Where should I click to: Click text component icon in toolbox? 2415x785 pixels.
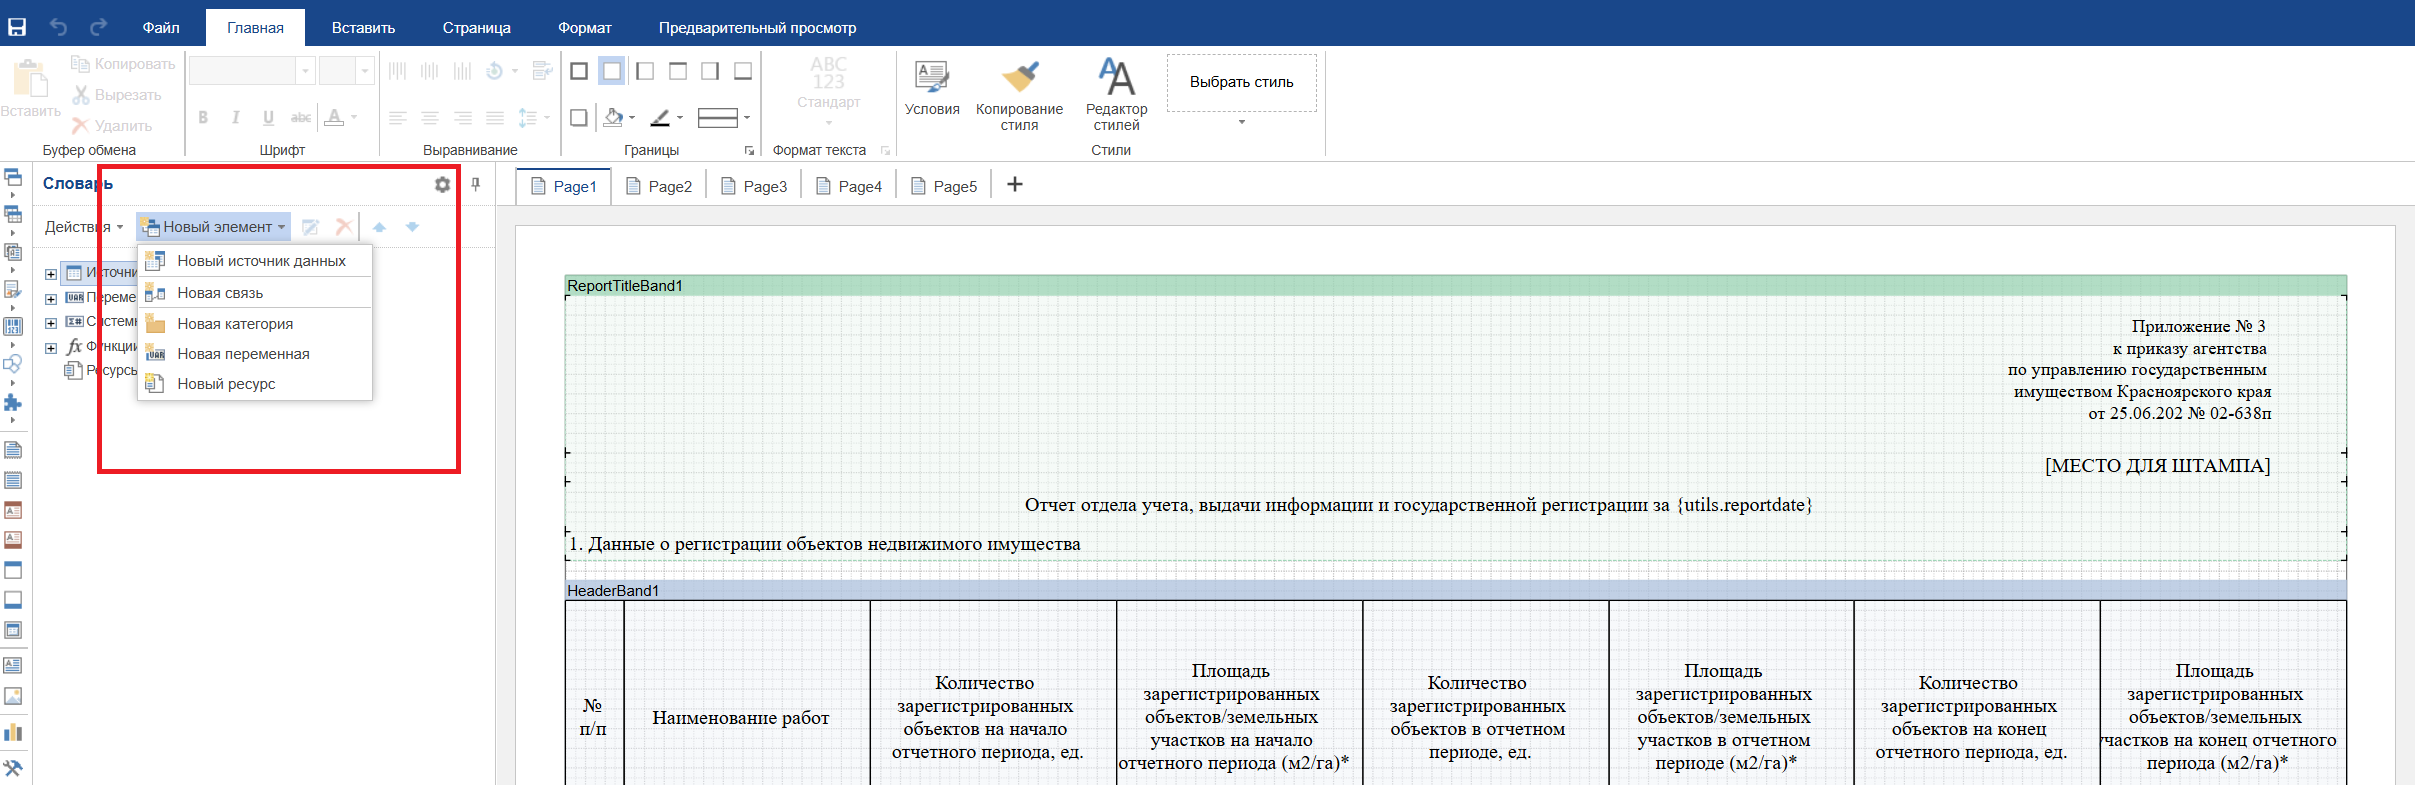pyautogui.click(x=13, y=665)
